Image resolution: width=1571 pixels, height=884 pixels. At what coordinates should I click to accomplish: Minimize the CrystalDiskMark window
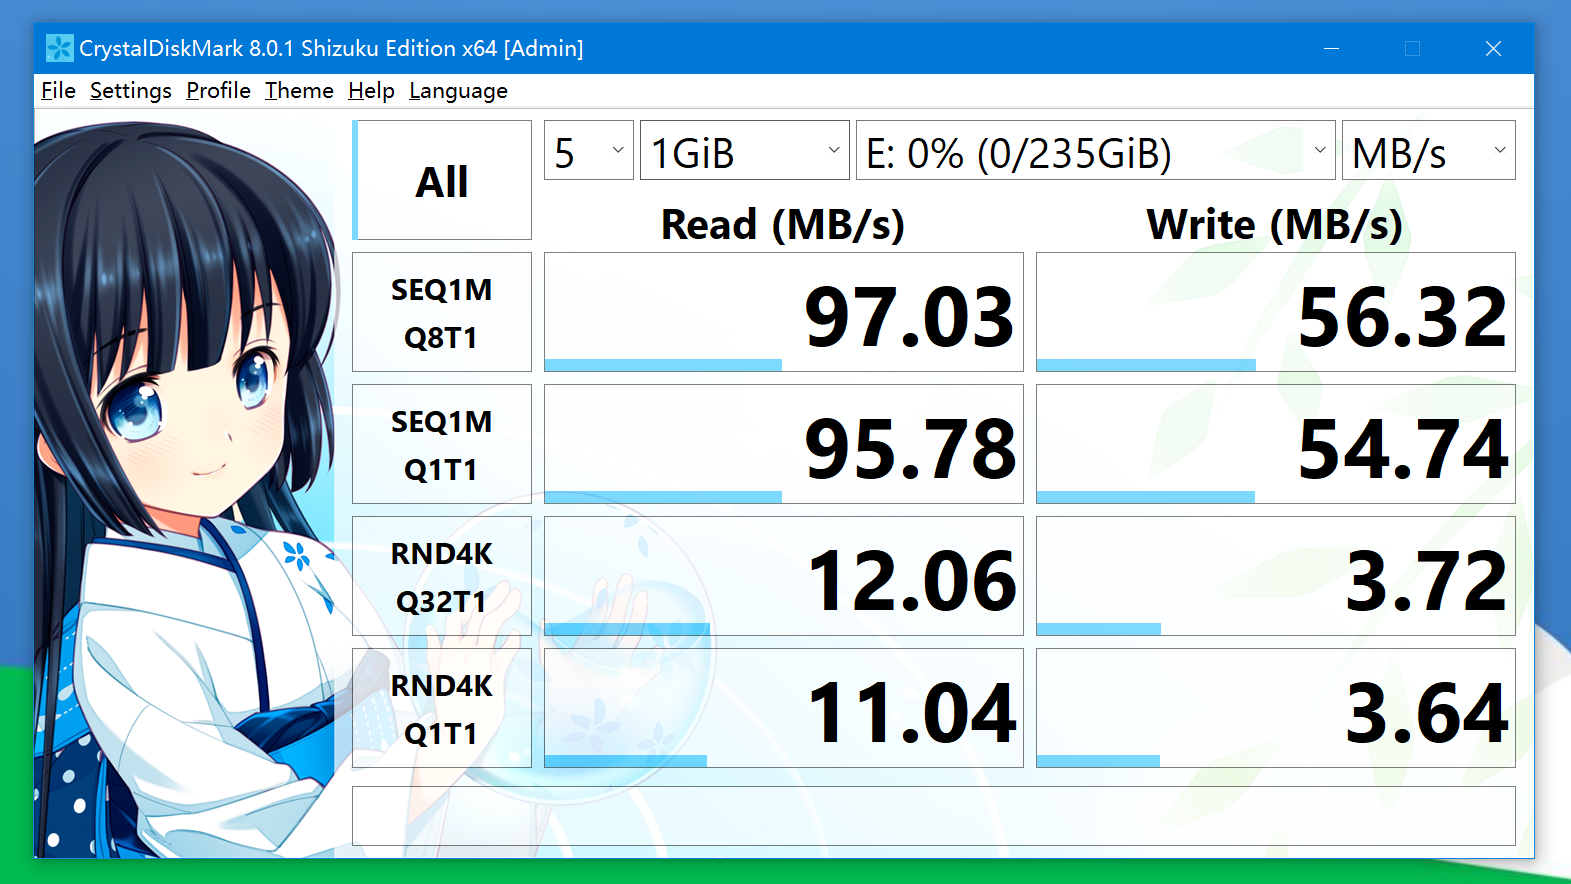tap(1331, 48)
